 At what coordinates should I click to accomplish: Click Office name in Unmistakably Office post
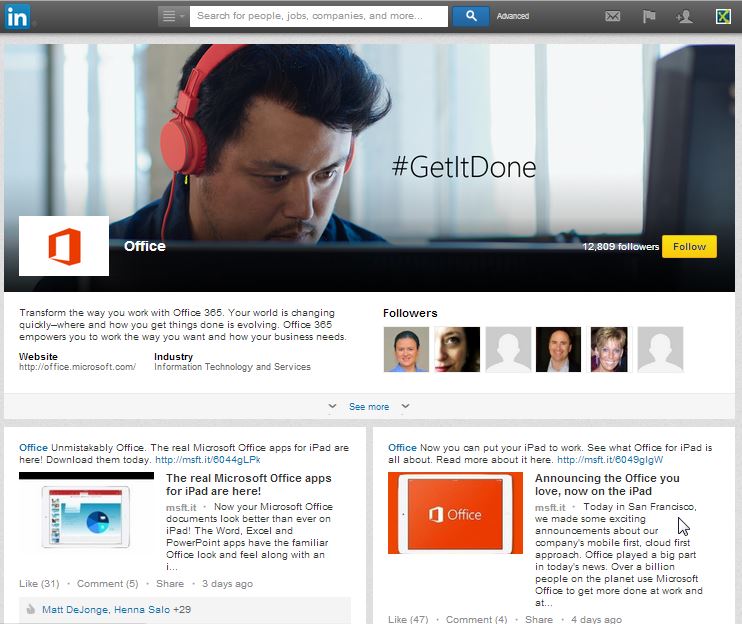pos(33,448)
